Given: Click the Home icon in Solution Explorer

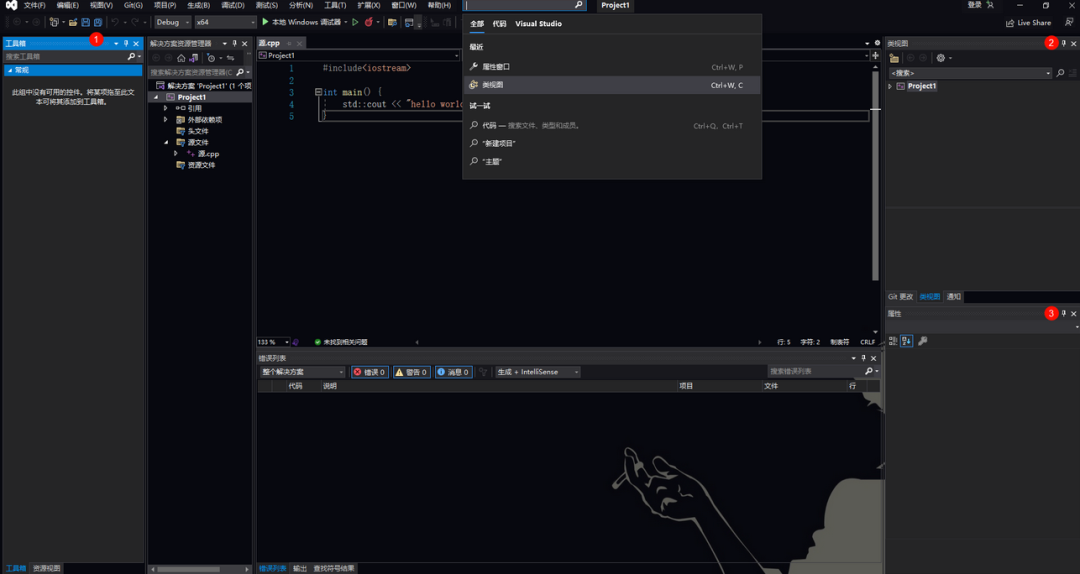Looking at the screenshot, I should click(x=181, y=58).
